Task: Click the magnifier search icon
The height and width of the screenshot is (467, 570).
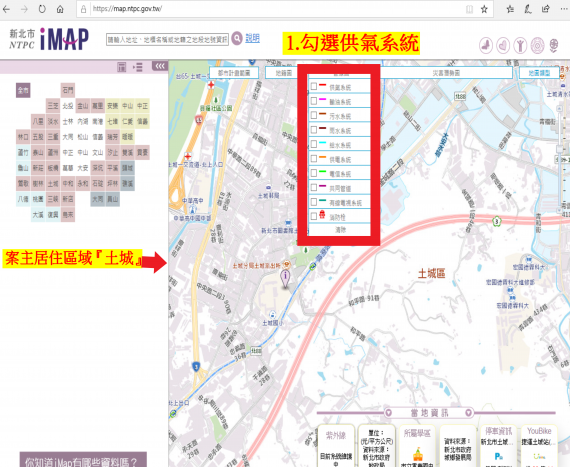Action: pos(237,38)
